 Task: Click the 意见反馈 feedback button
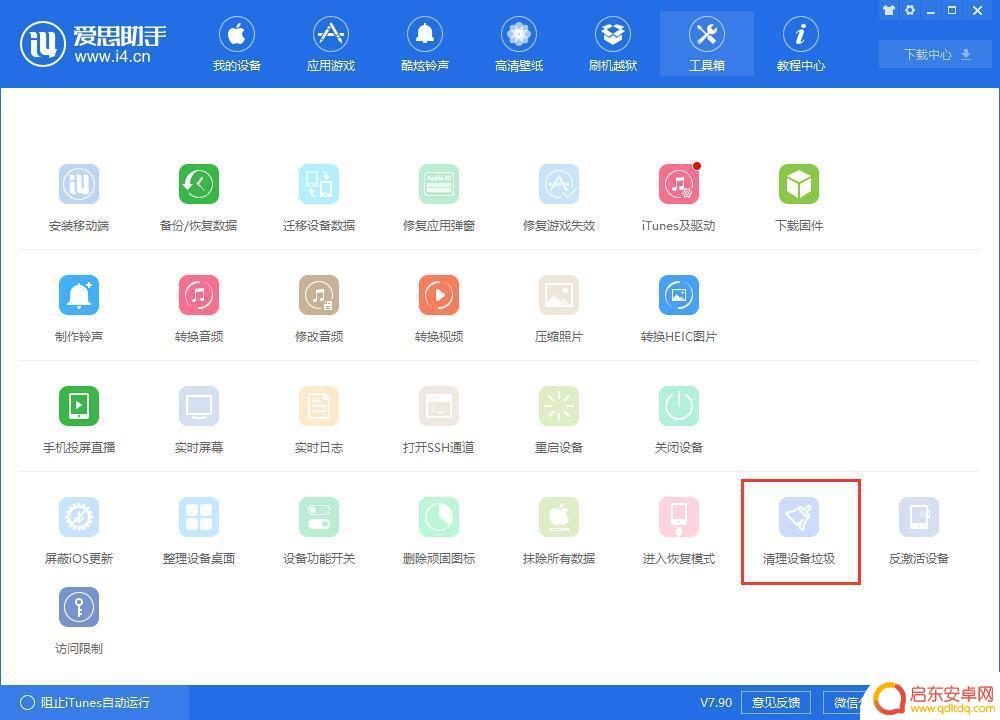(x=776, y=703)
